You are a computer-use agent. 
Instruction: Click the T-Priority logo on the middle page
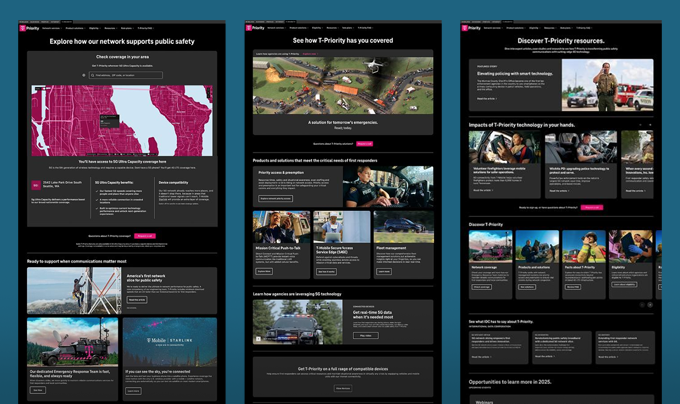(255, 28)
